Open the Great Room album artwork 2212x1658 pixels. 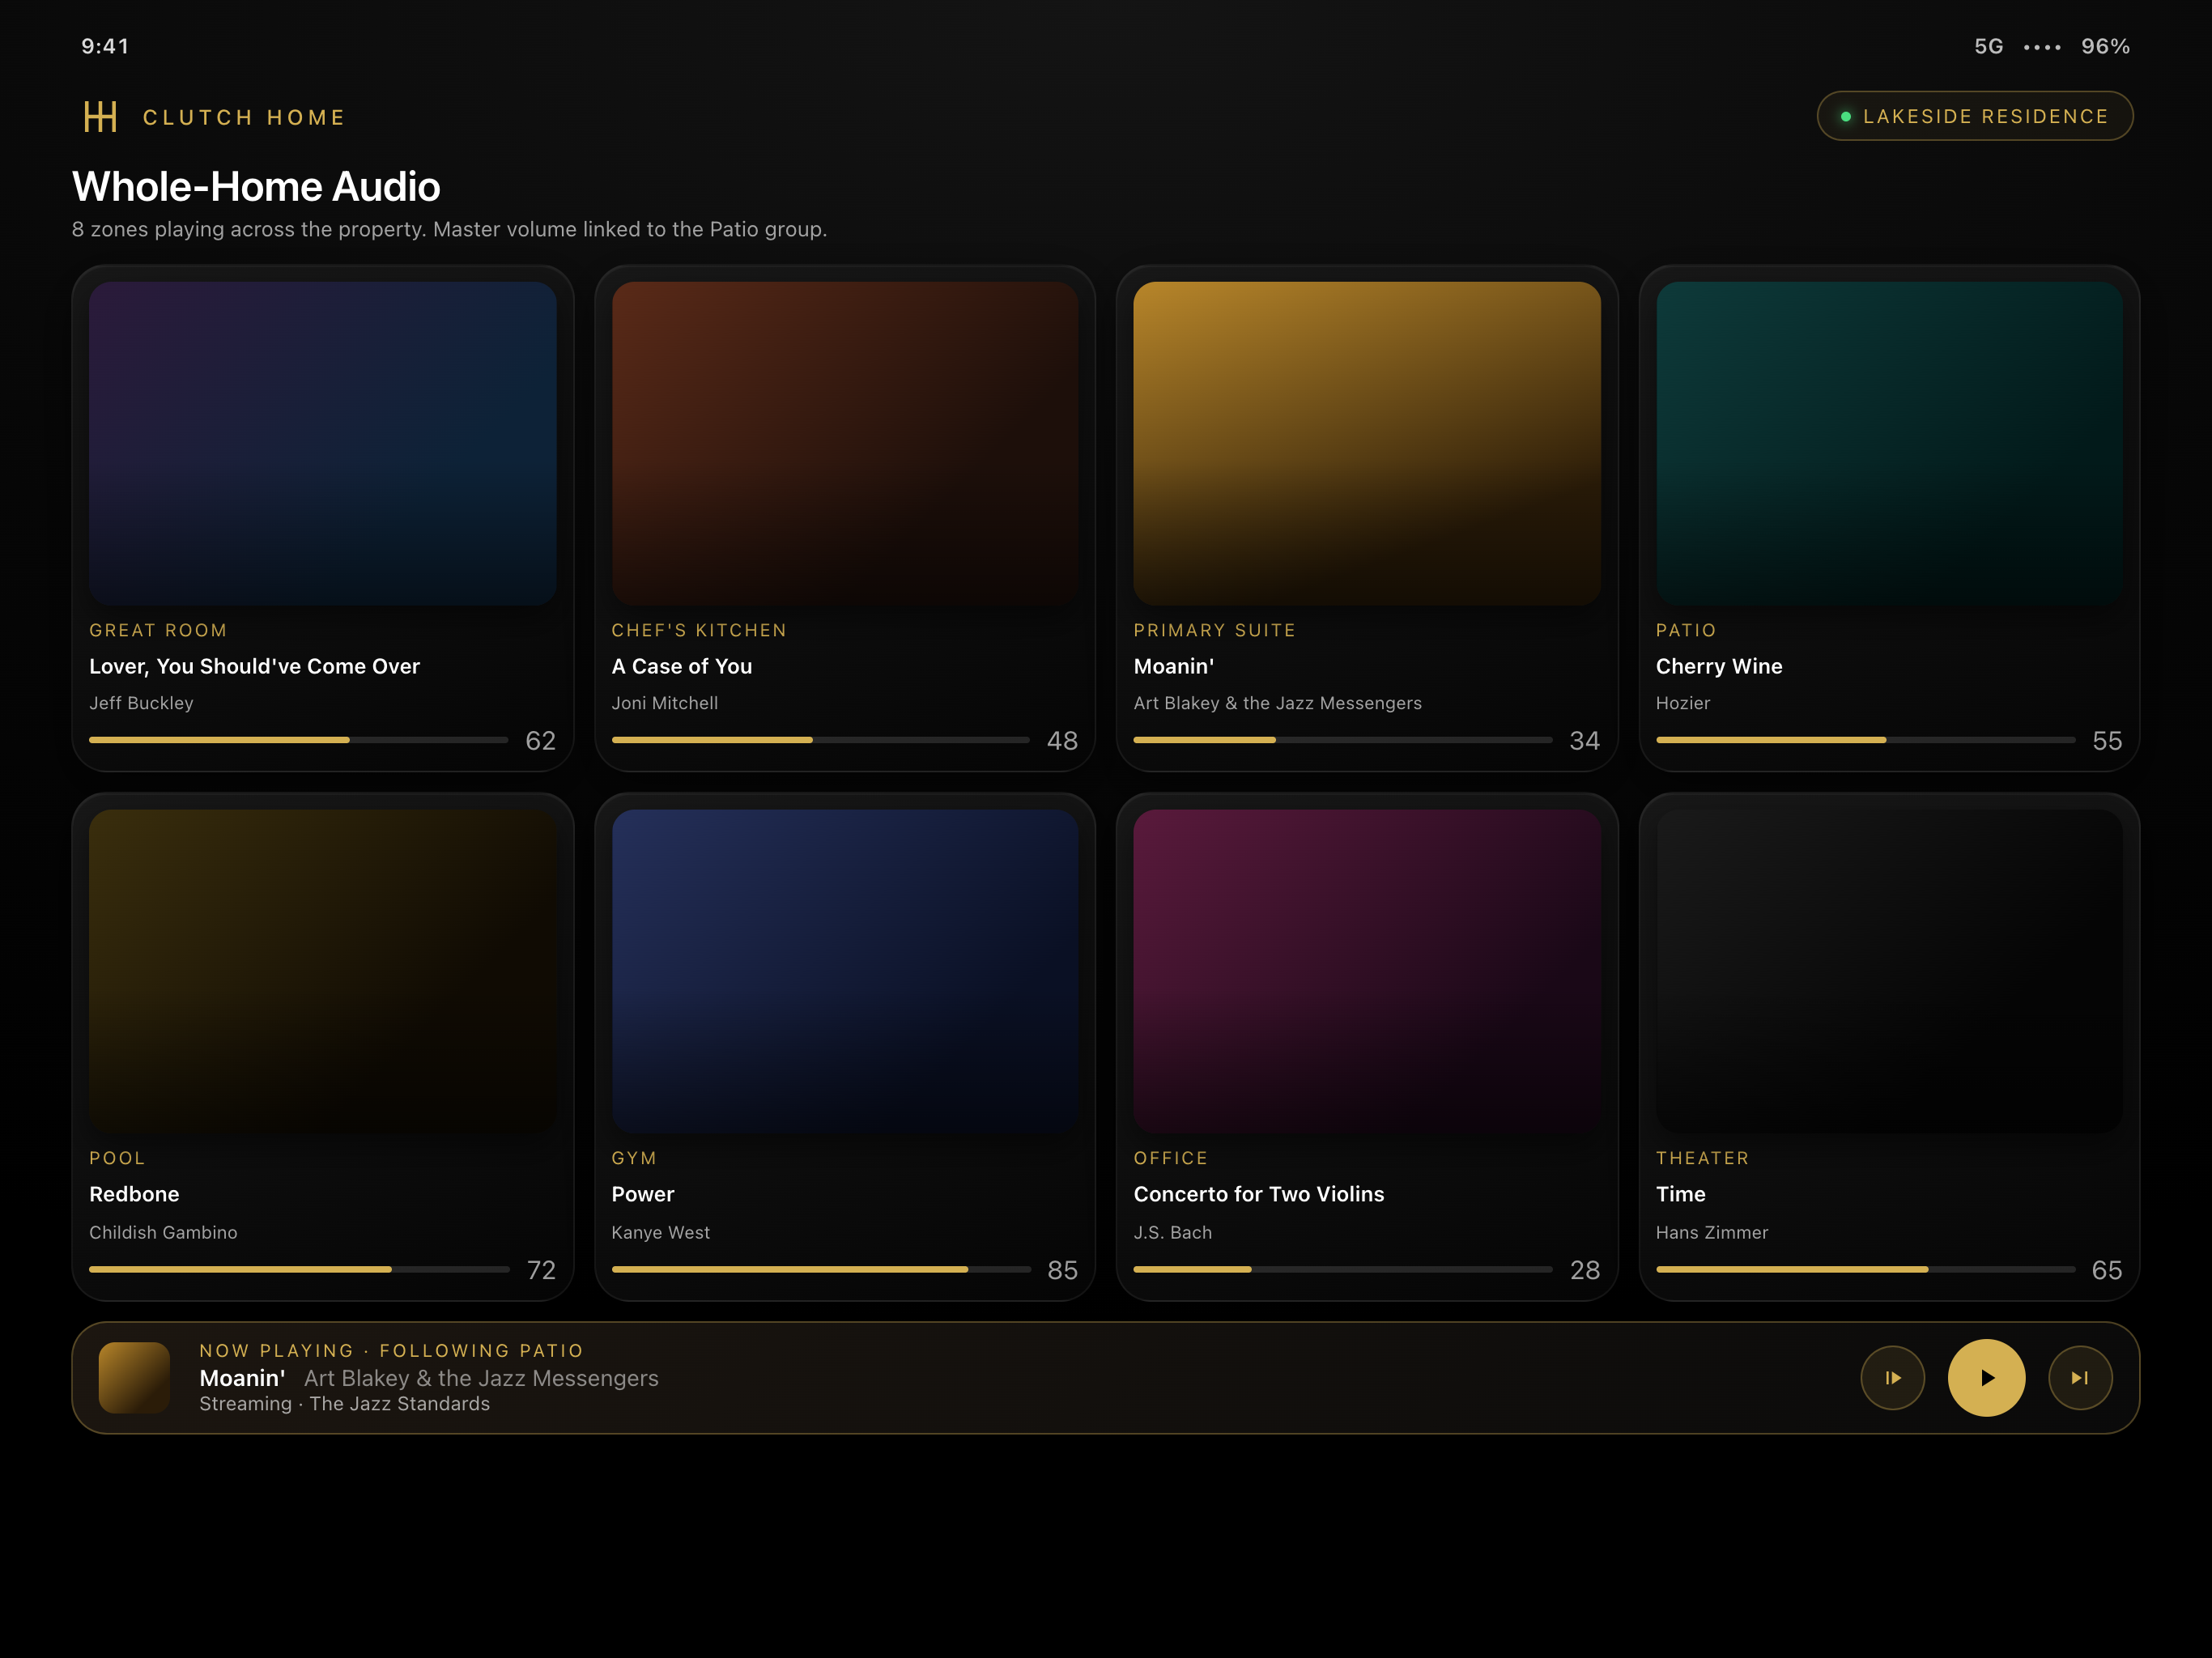click(x=322, y=443)
